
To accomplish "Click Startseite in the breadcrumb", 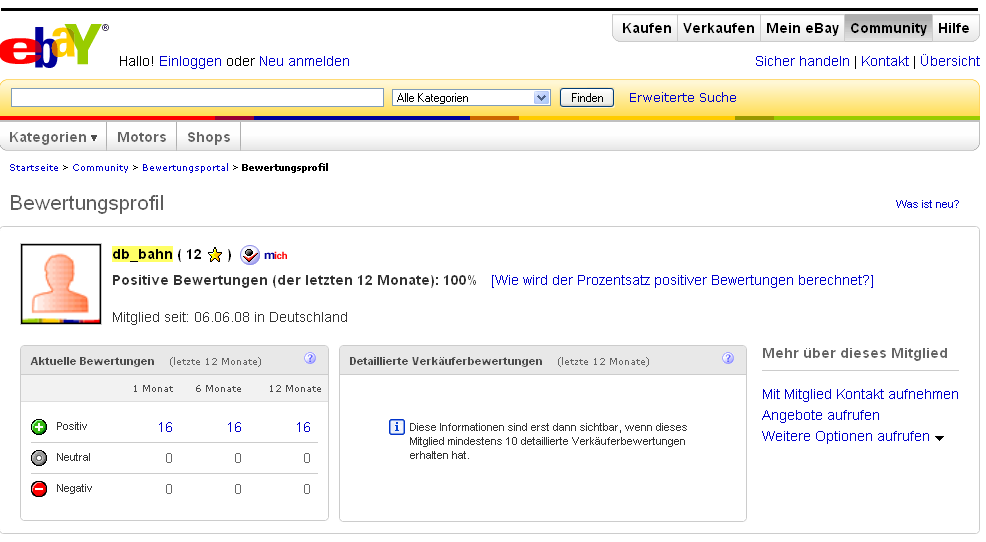I will [x=34, y=167].
